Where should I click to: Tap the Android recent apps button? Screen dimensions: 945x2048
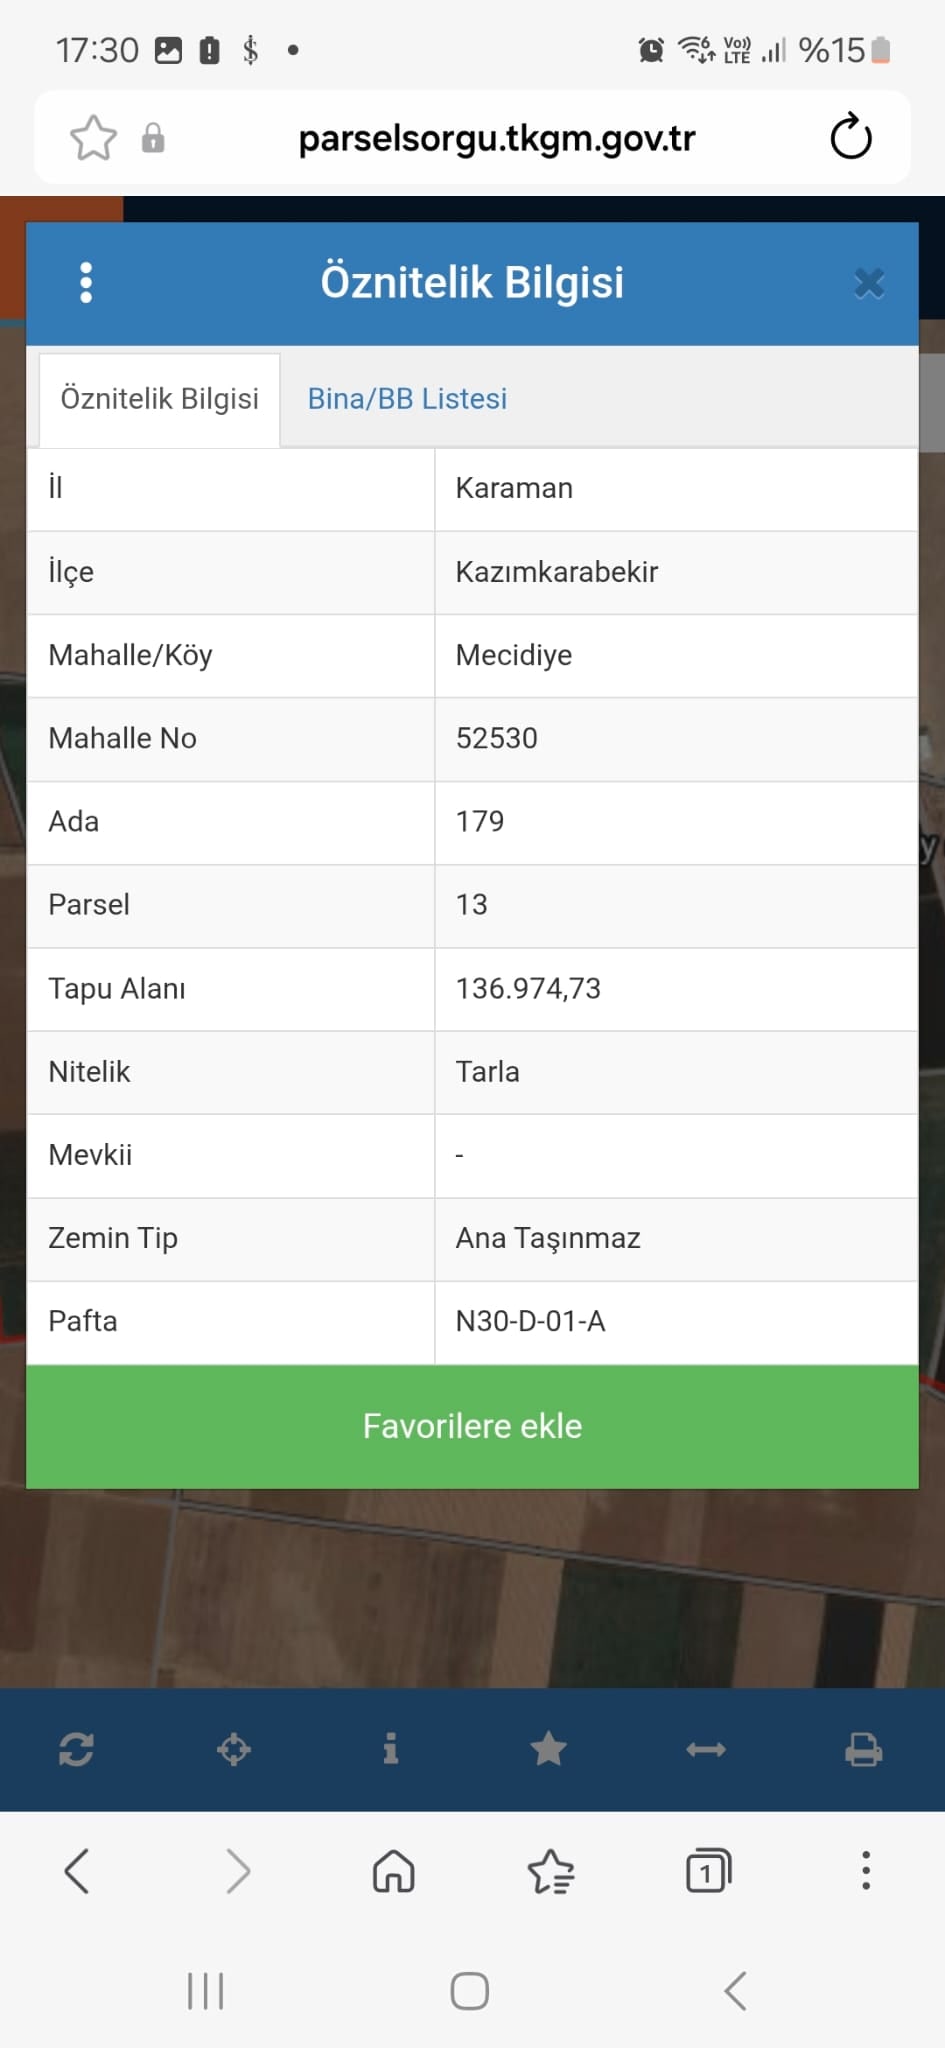click(x=206, y=1991)
